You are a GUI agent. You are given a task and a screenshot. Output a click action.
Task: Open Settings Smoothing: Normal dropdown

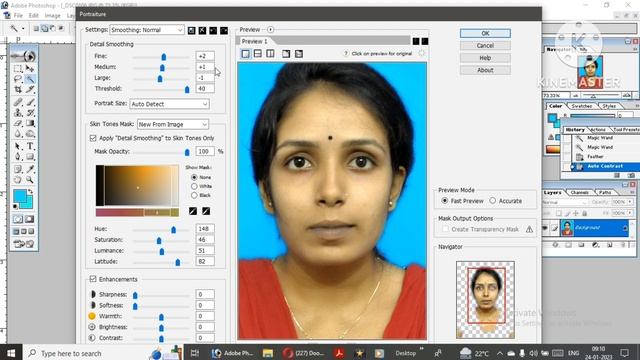pos(147,30)
